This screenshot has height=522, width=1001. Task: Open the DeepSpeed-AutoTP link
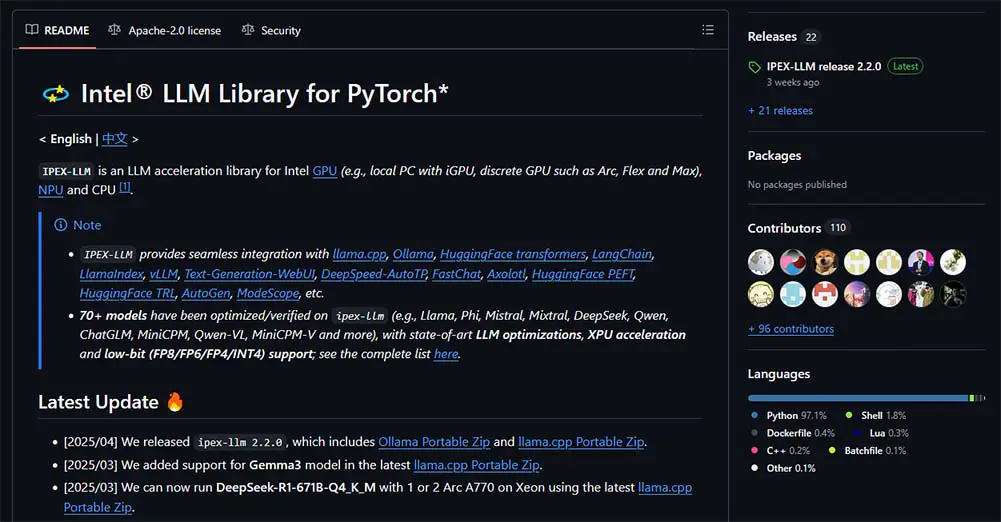tap(373, 274)
